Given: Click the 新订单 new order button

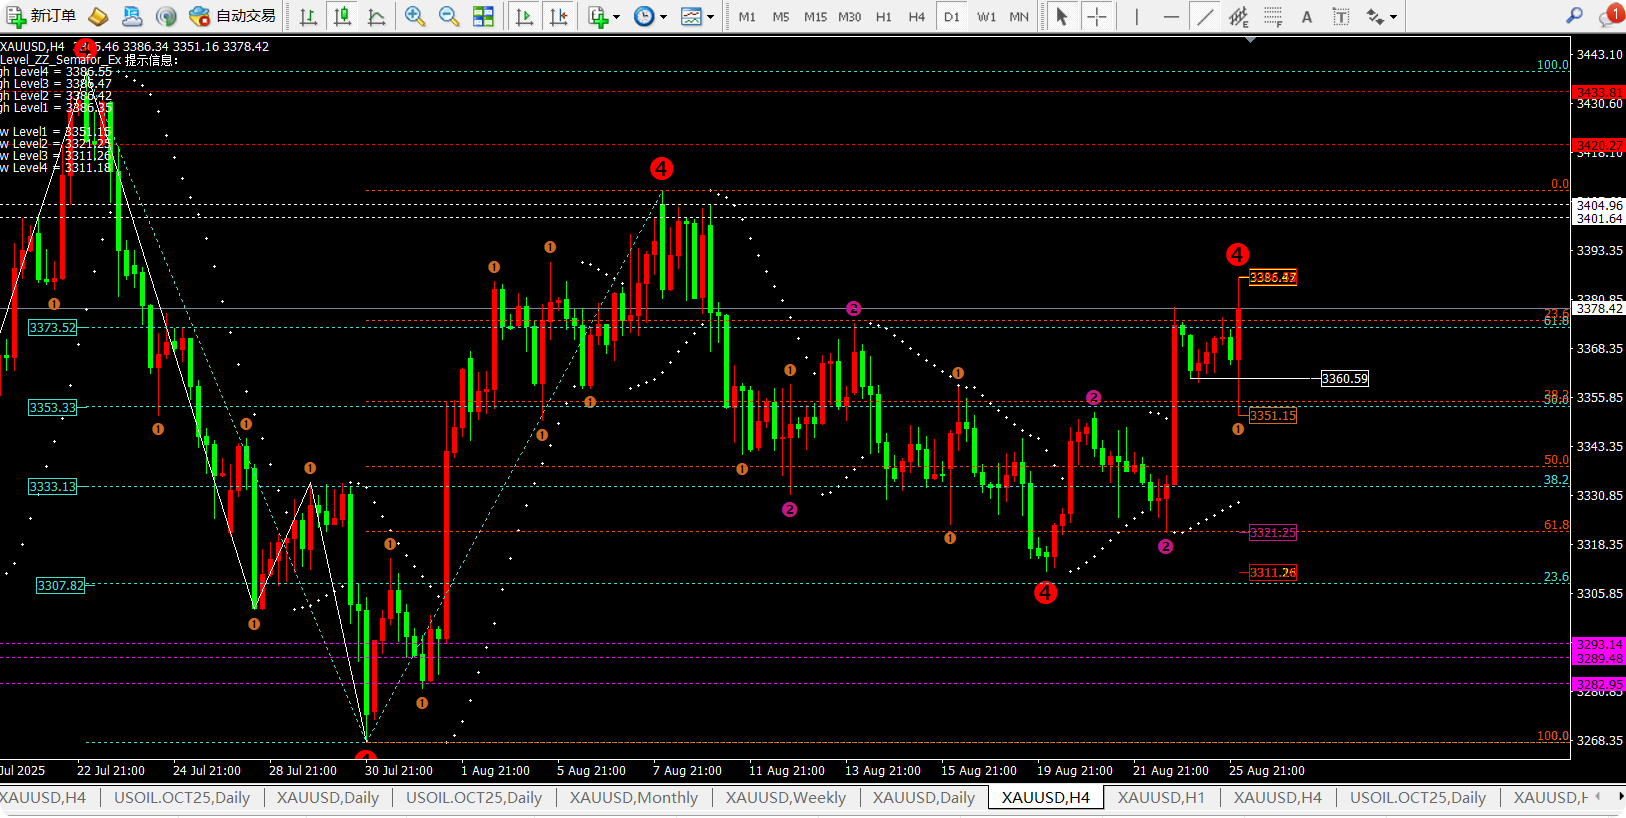Looking at the screenshot, I should coord(42,16).
